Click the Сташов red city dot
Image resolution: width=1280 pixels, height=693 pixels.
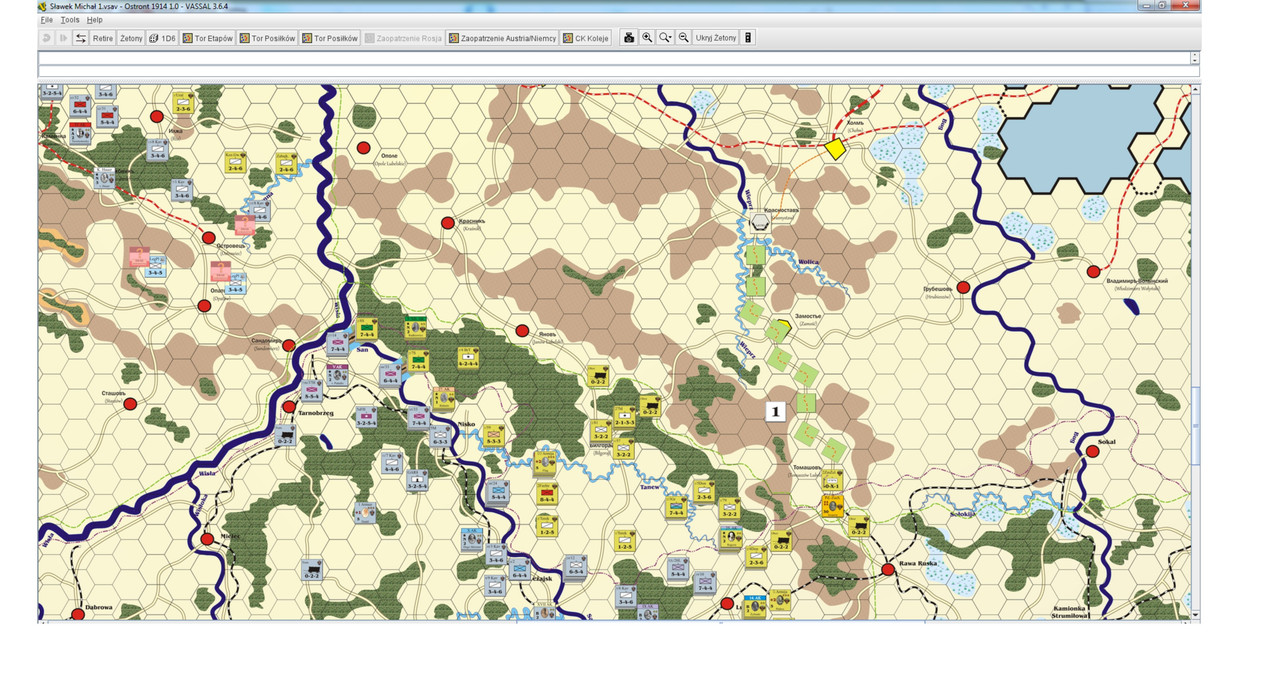pos(130,403)
